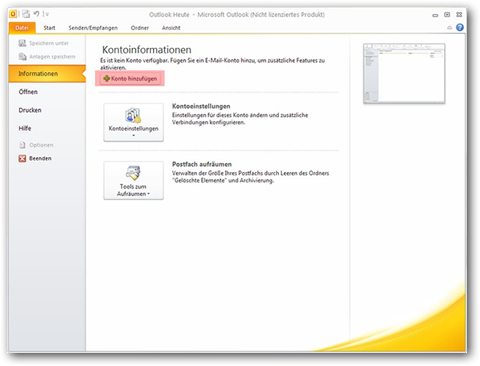Screen dimensions: 480x366
Task: Click the Speichern unter disk icon
Action: click(x=22, y=43)
